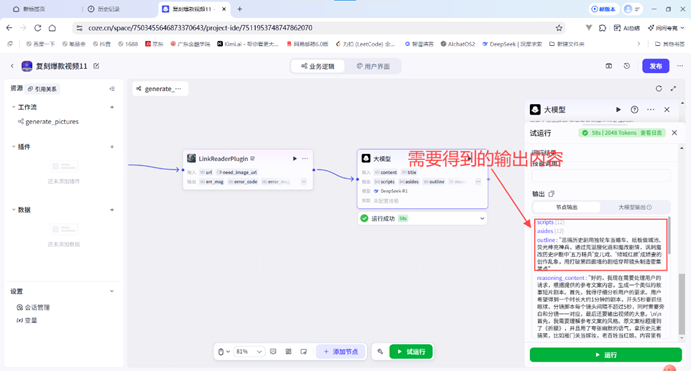
Task: Open a new browser tab
Action: (240, 9)
